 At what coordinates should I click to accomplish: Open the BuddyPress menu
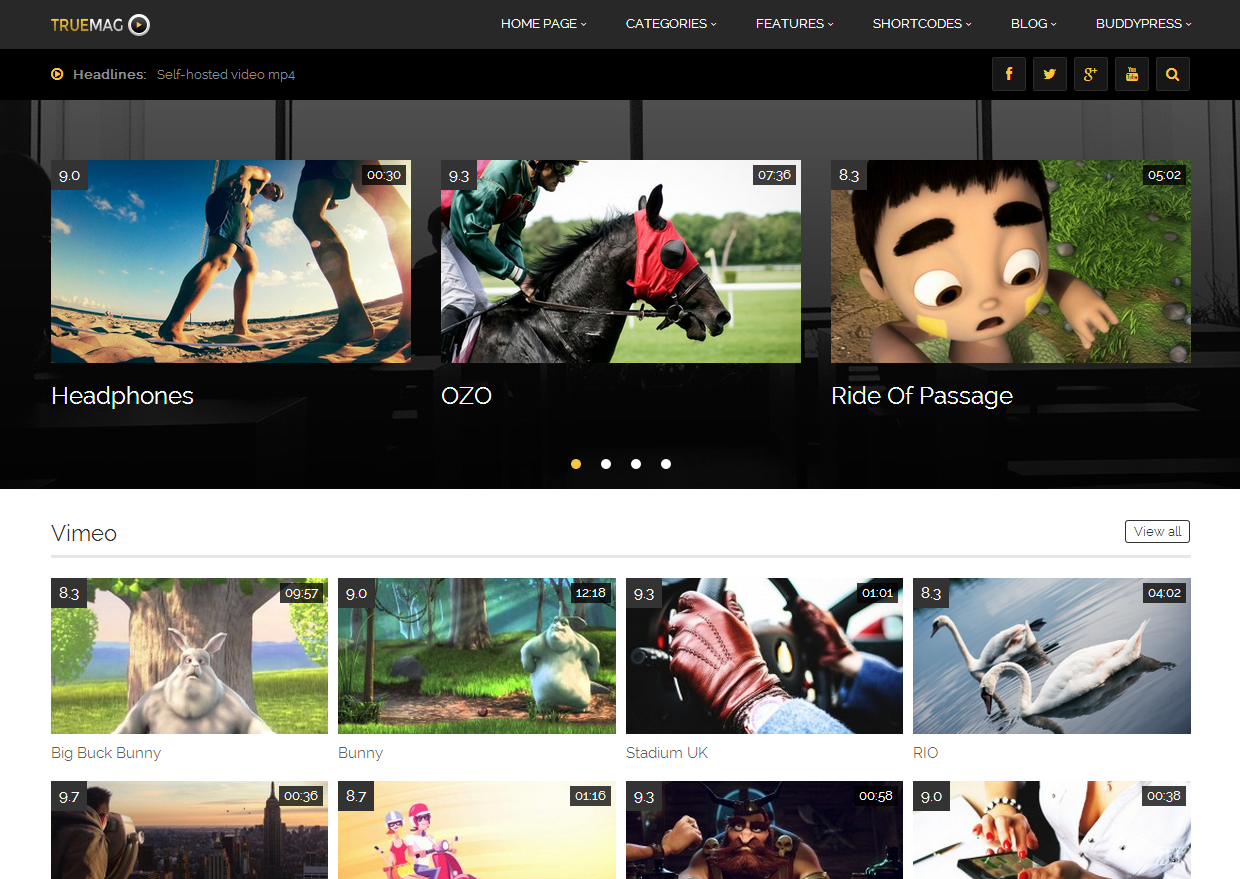click(1143, 24)
